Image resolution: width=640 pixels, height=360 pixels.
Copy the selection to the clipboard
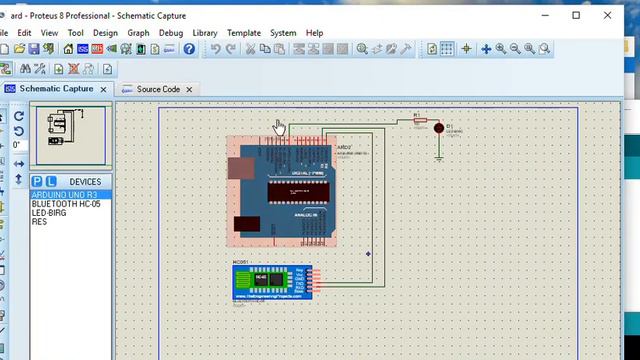pyautogui.click(x=265, y=49)
